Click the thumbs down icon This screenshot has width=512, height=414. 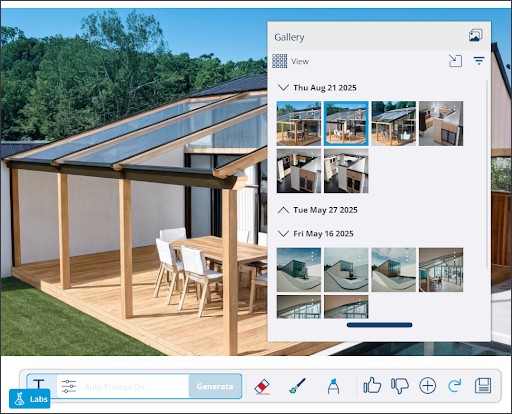(x=400, y=386)
